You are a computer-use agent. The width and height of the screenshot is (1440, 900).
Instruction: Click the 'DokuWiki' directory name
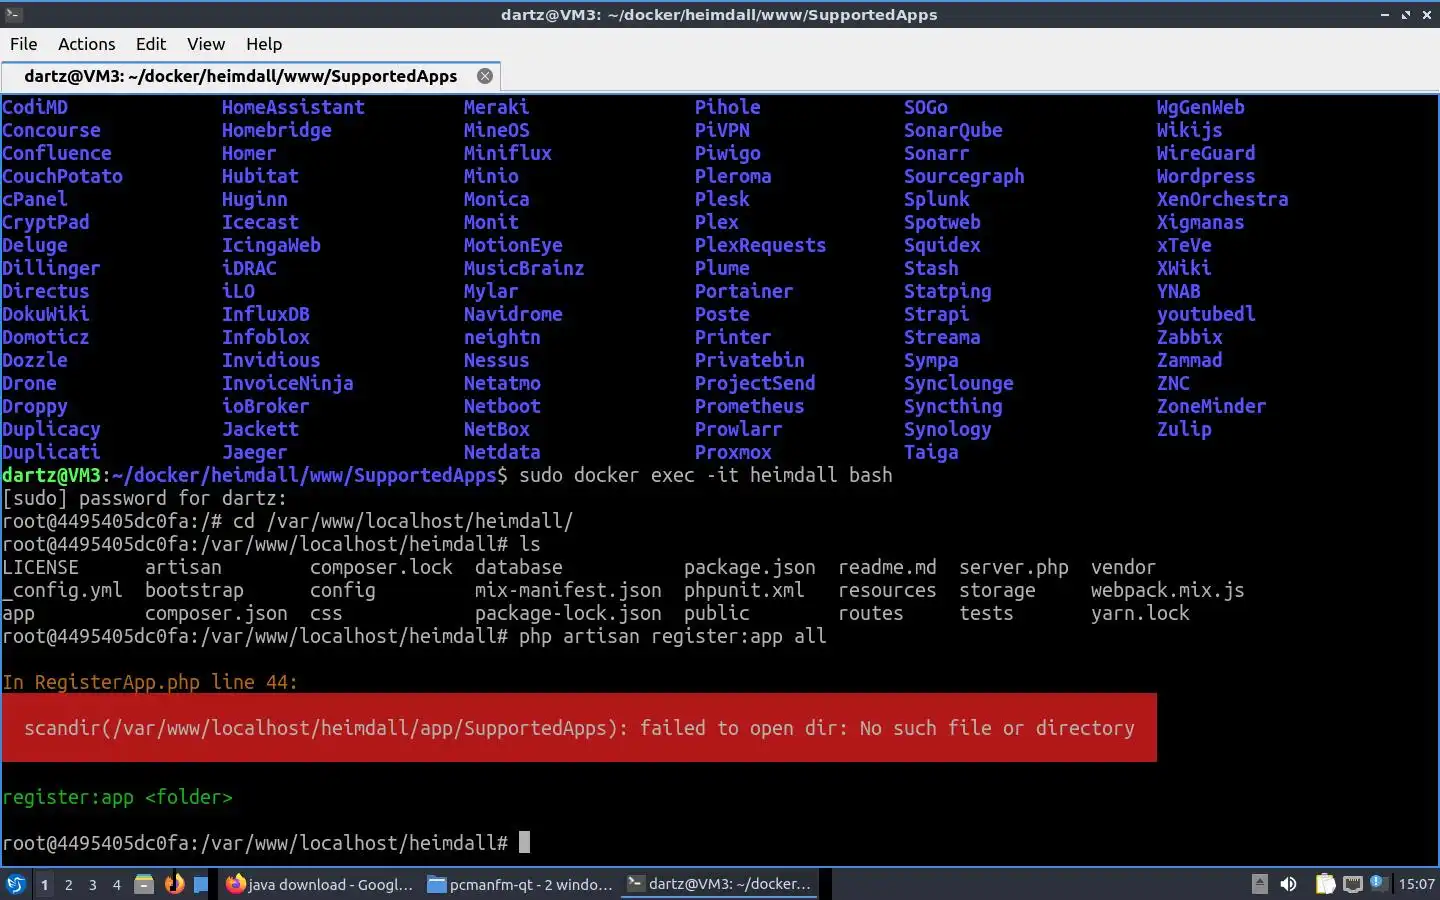pos(46,314)
